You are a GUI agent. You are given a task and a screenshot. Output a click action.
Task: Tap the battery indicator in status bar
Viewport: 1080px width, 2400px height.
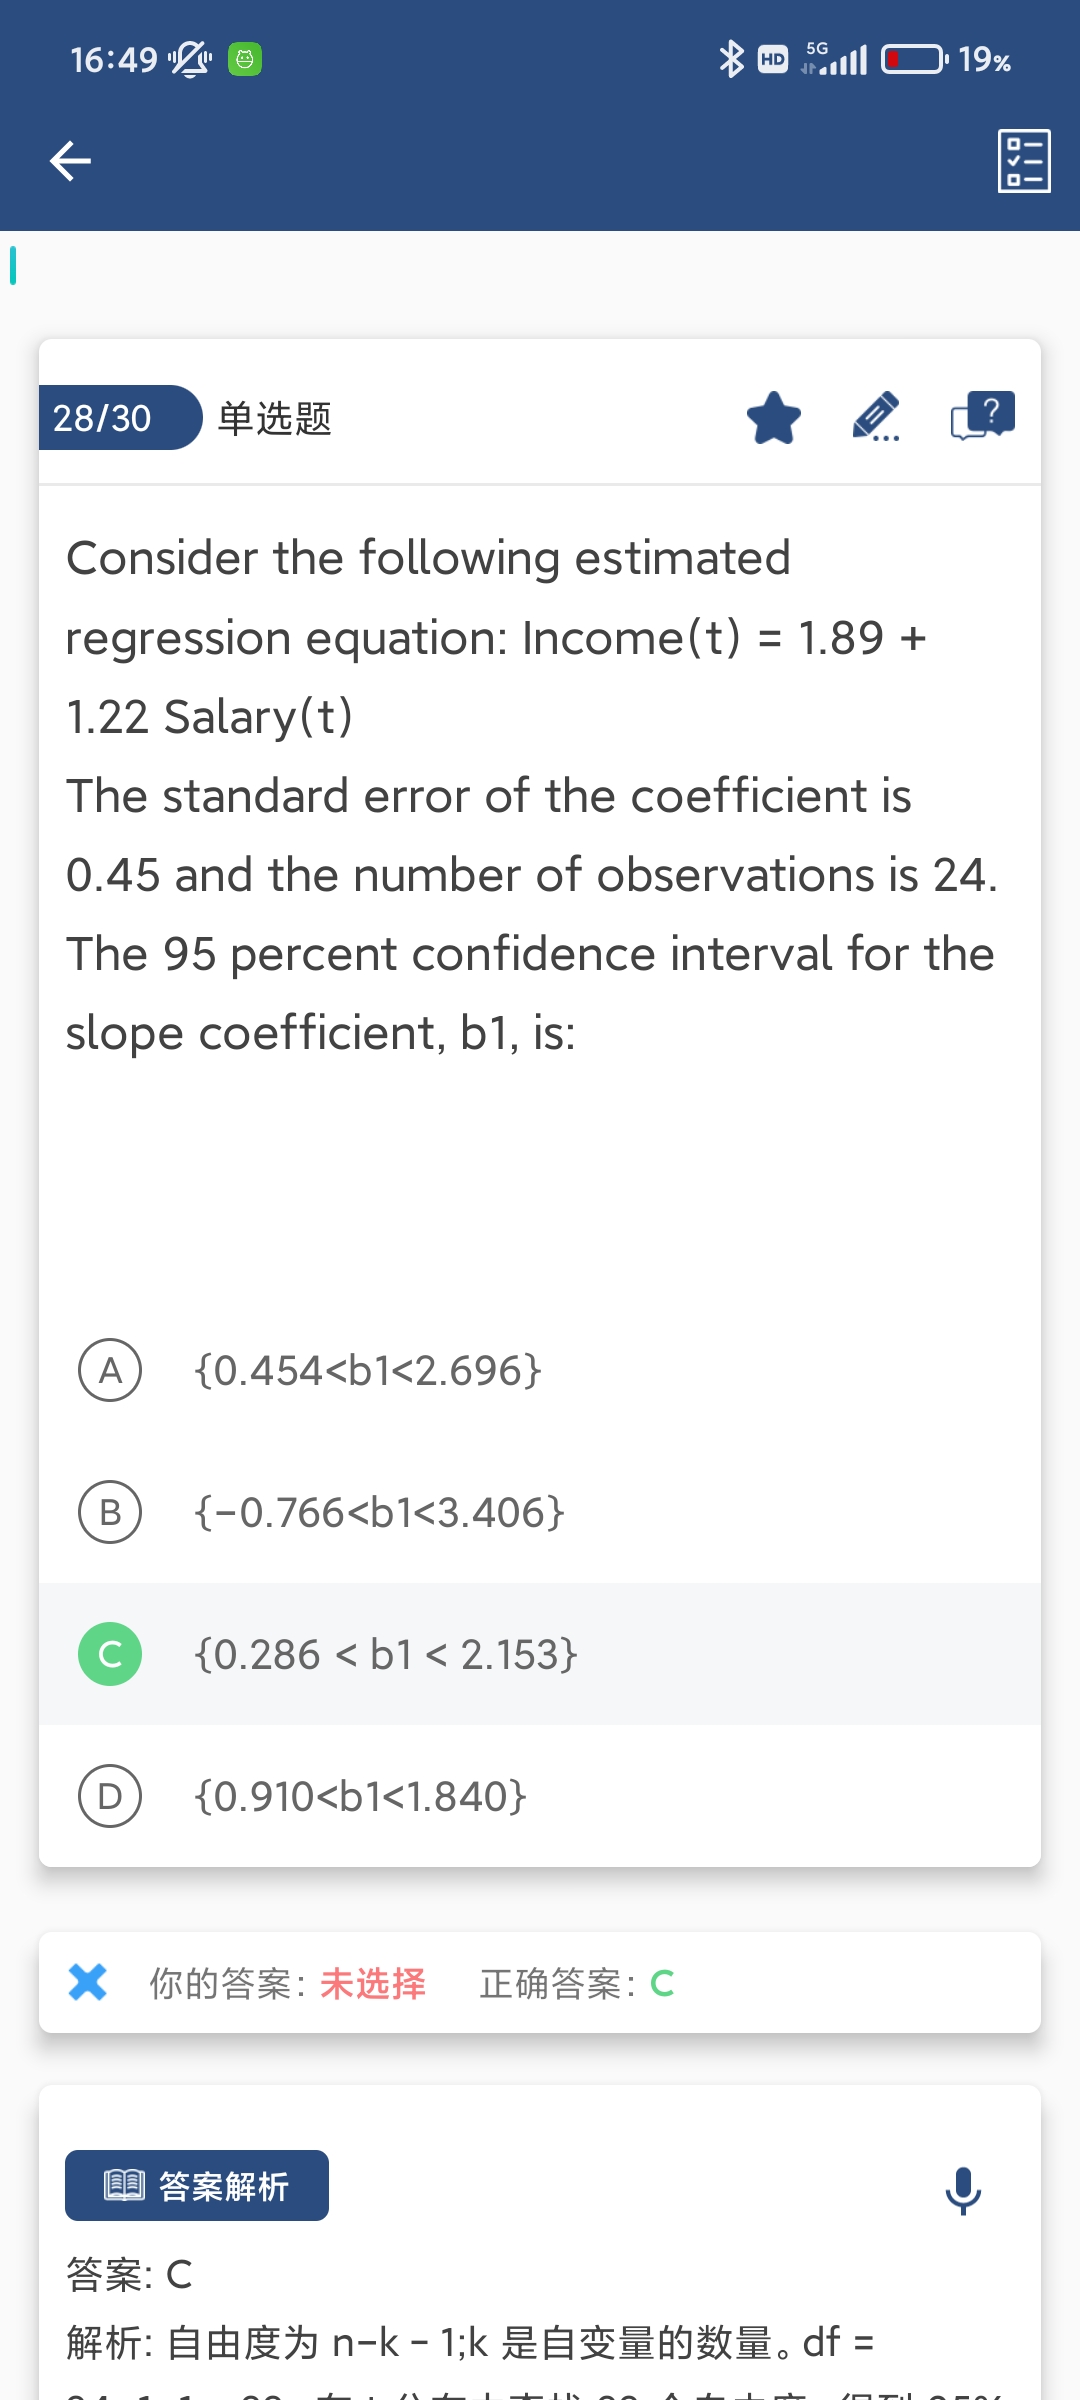tap(914, 59)
